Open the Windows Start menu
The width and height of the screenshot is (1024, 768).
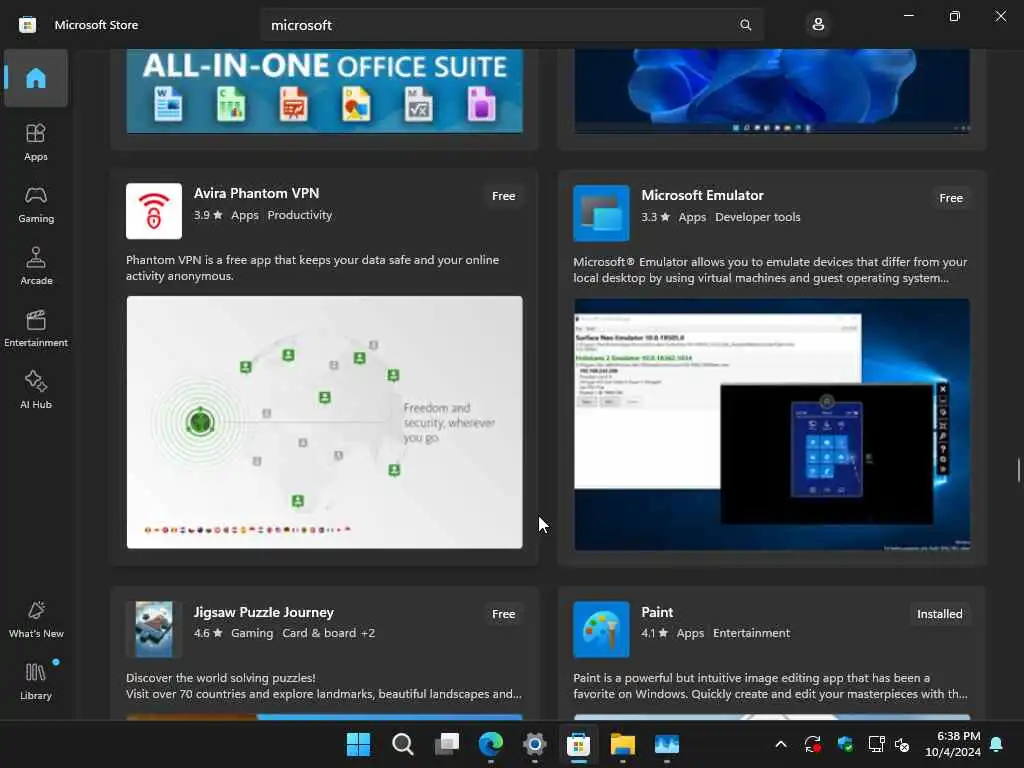click(x=358, y=744)
